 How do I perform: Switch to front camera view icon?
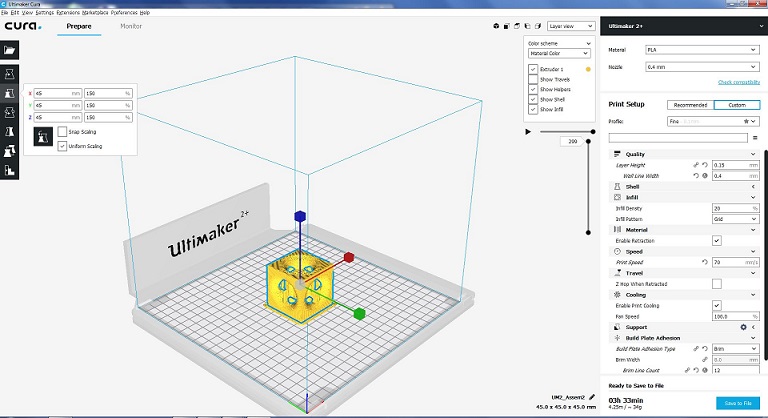tap(506, 26)
